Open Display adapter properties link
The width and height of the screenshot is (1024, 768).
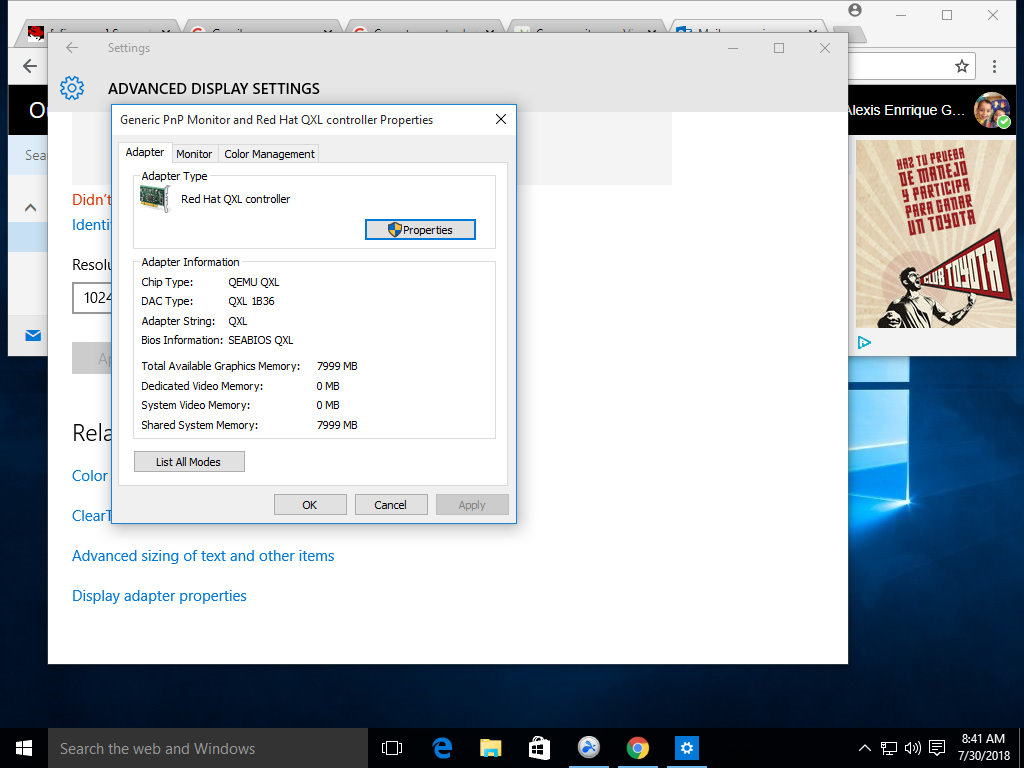pyautogui.click(x=159, y=596)
